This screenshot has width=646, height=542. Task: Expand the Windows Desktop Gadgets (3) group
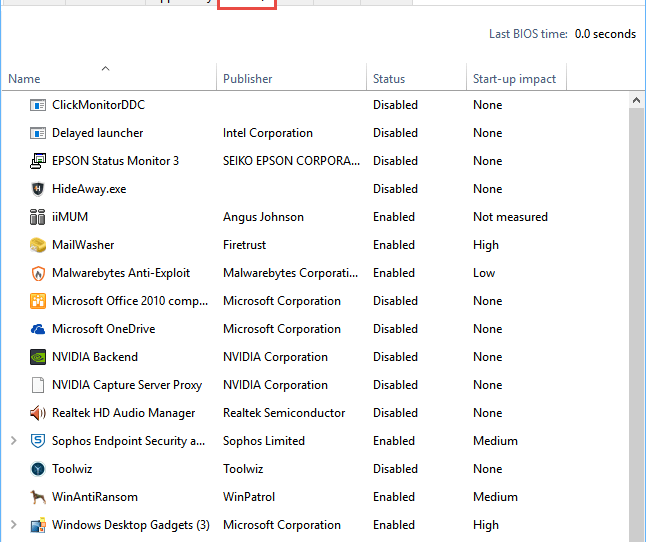tap(14, 525)
